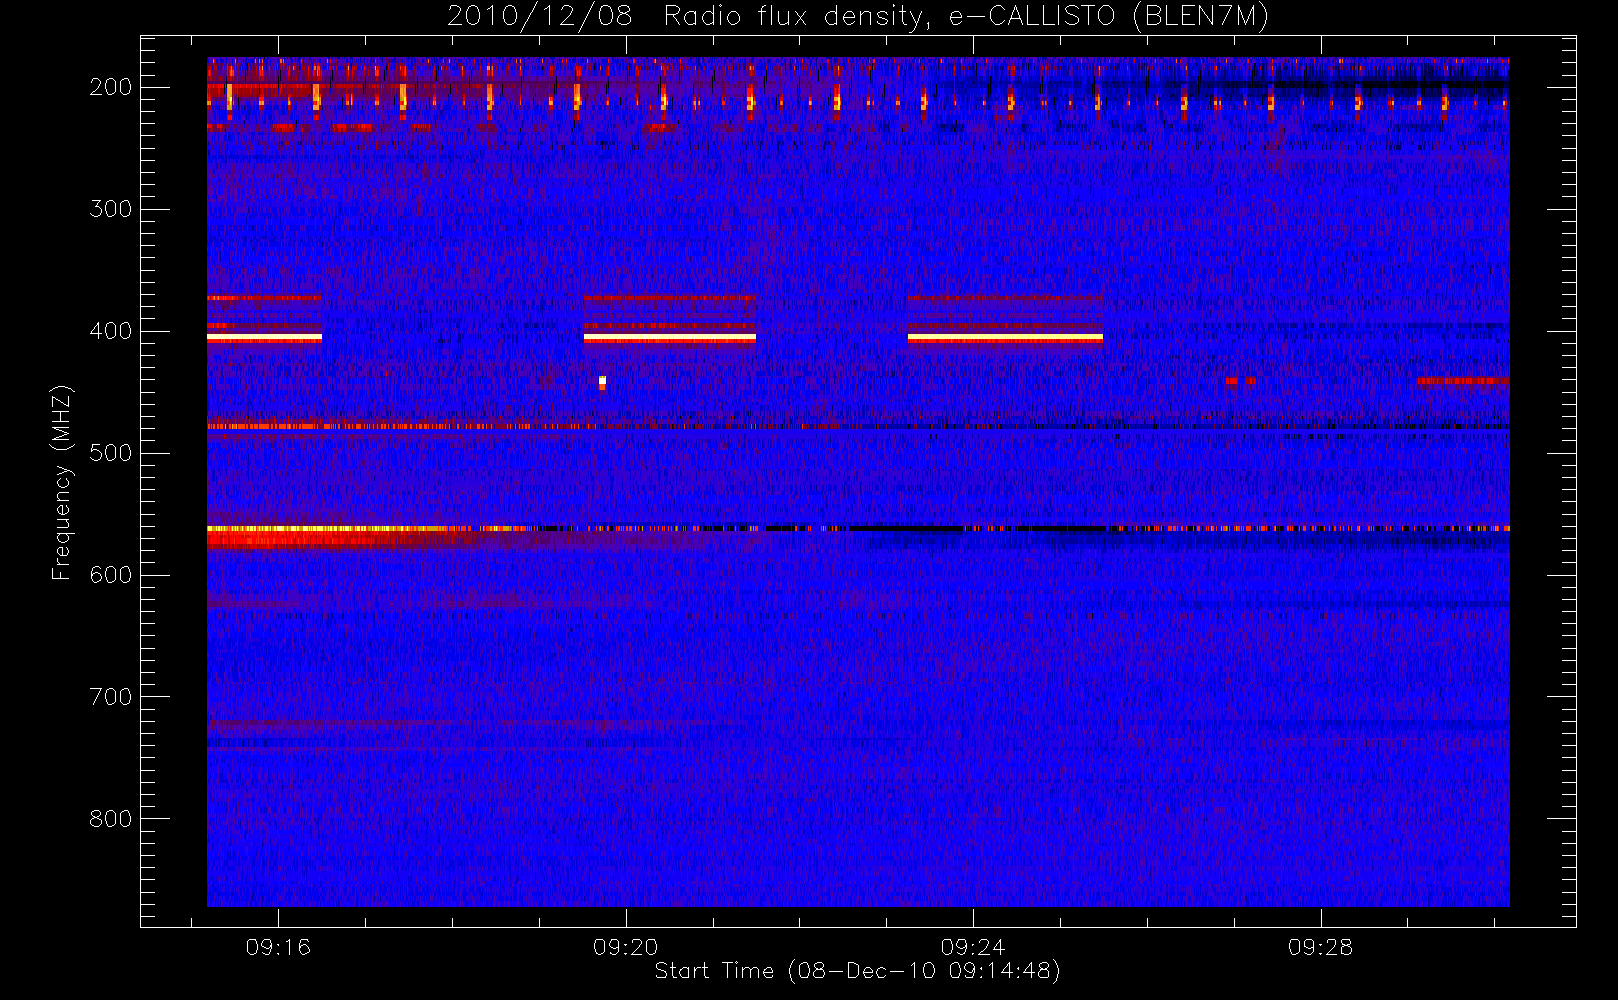Click the small white burst near 440 MHz
1618x1000 pixels.
point(602,381)
